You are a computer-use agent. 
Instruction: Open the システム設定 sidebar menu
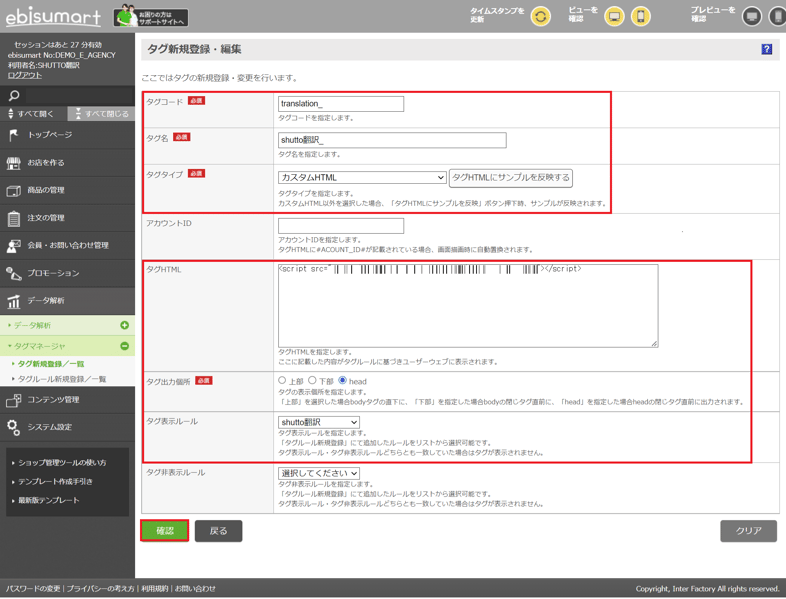[67, 427]
